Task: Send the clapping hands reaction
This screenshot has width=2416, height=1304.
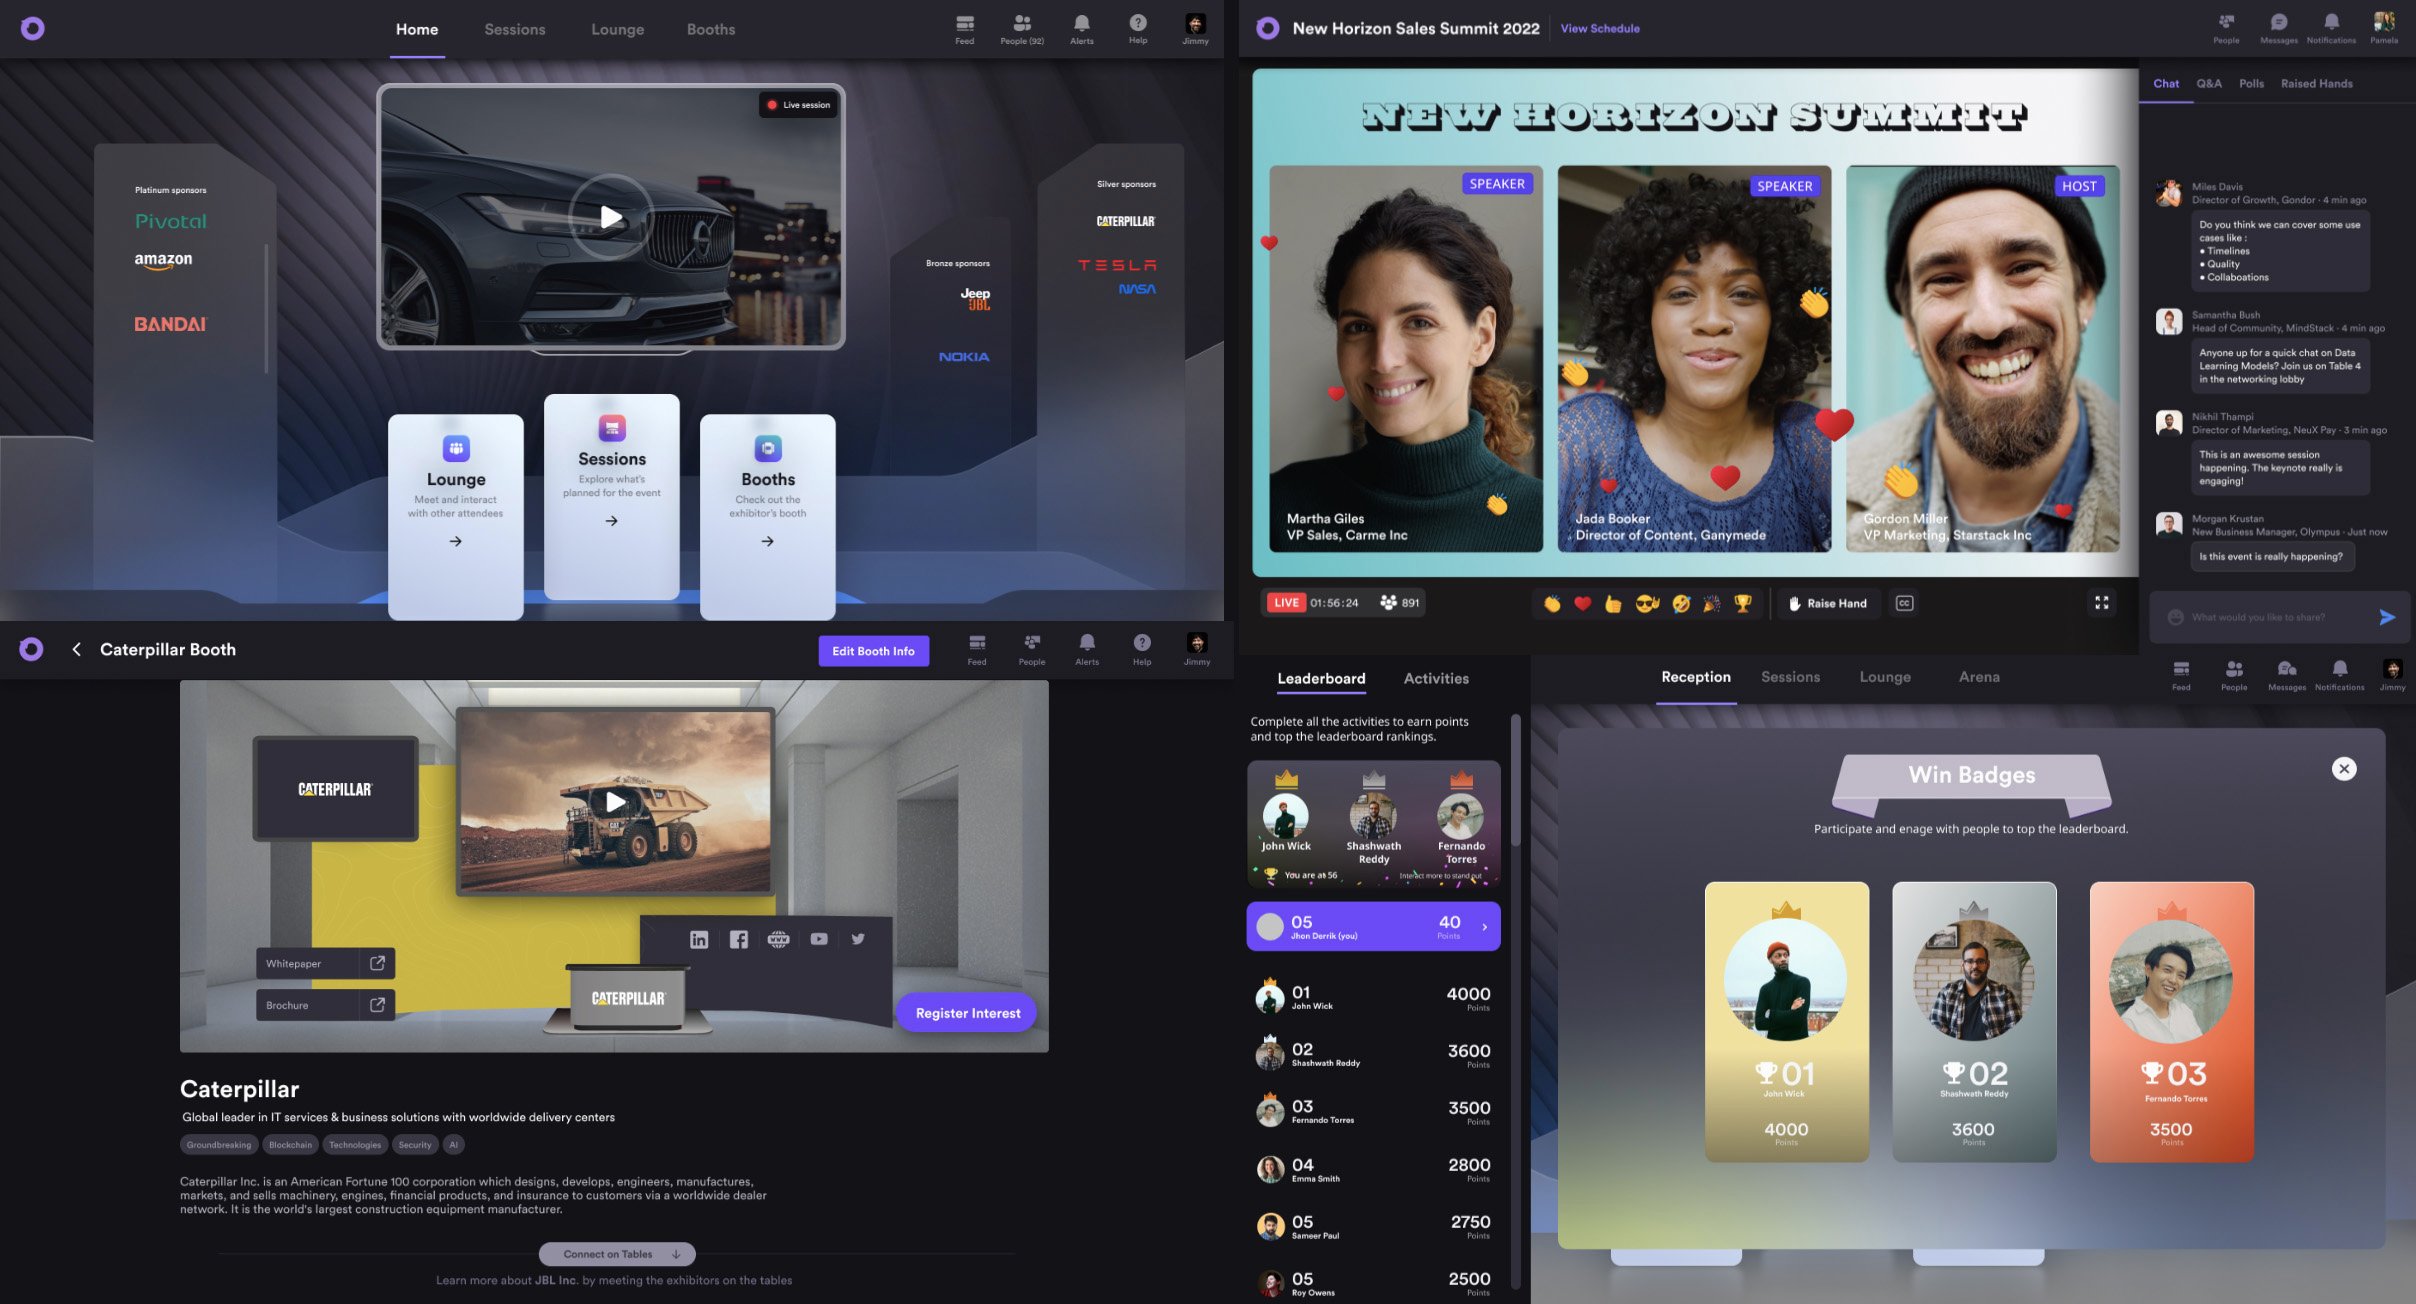Action: point(1552,603)
